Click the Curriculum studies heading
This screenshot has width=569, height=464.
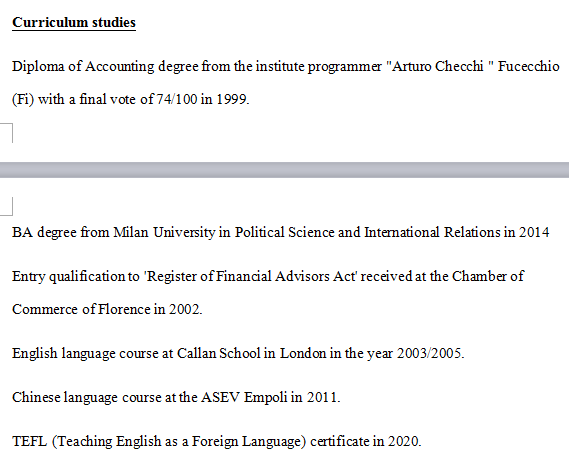tap(74, 22)
